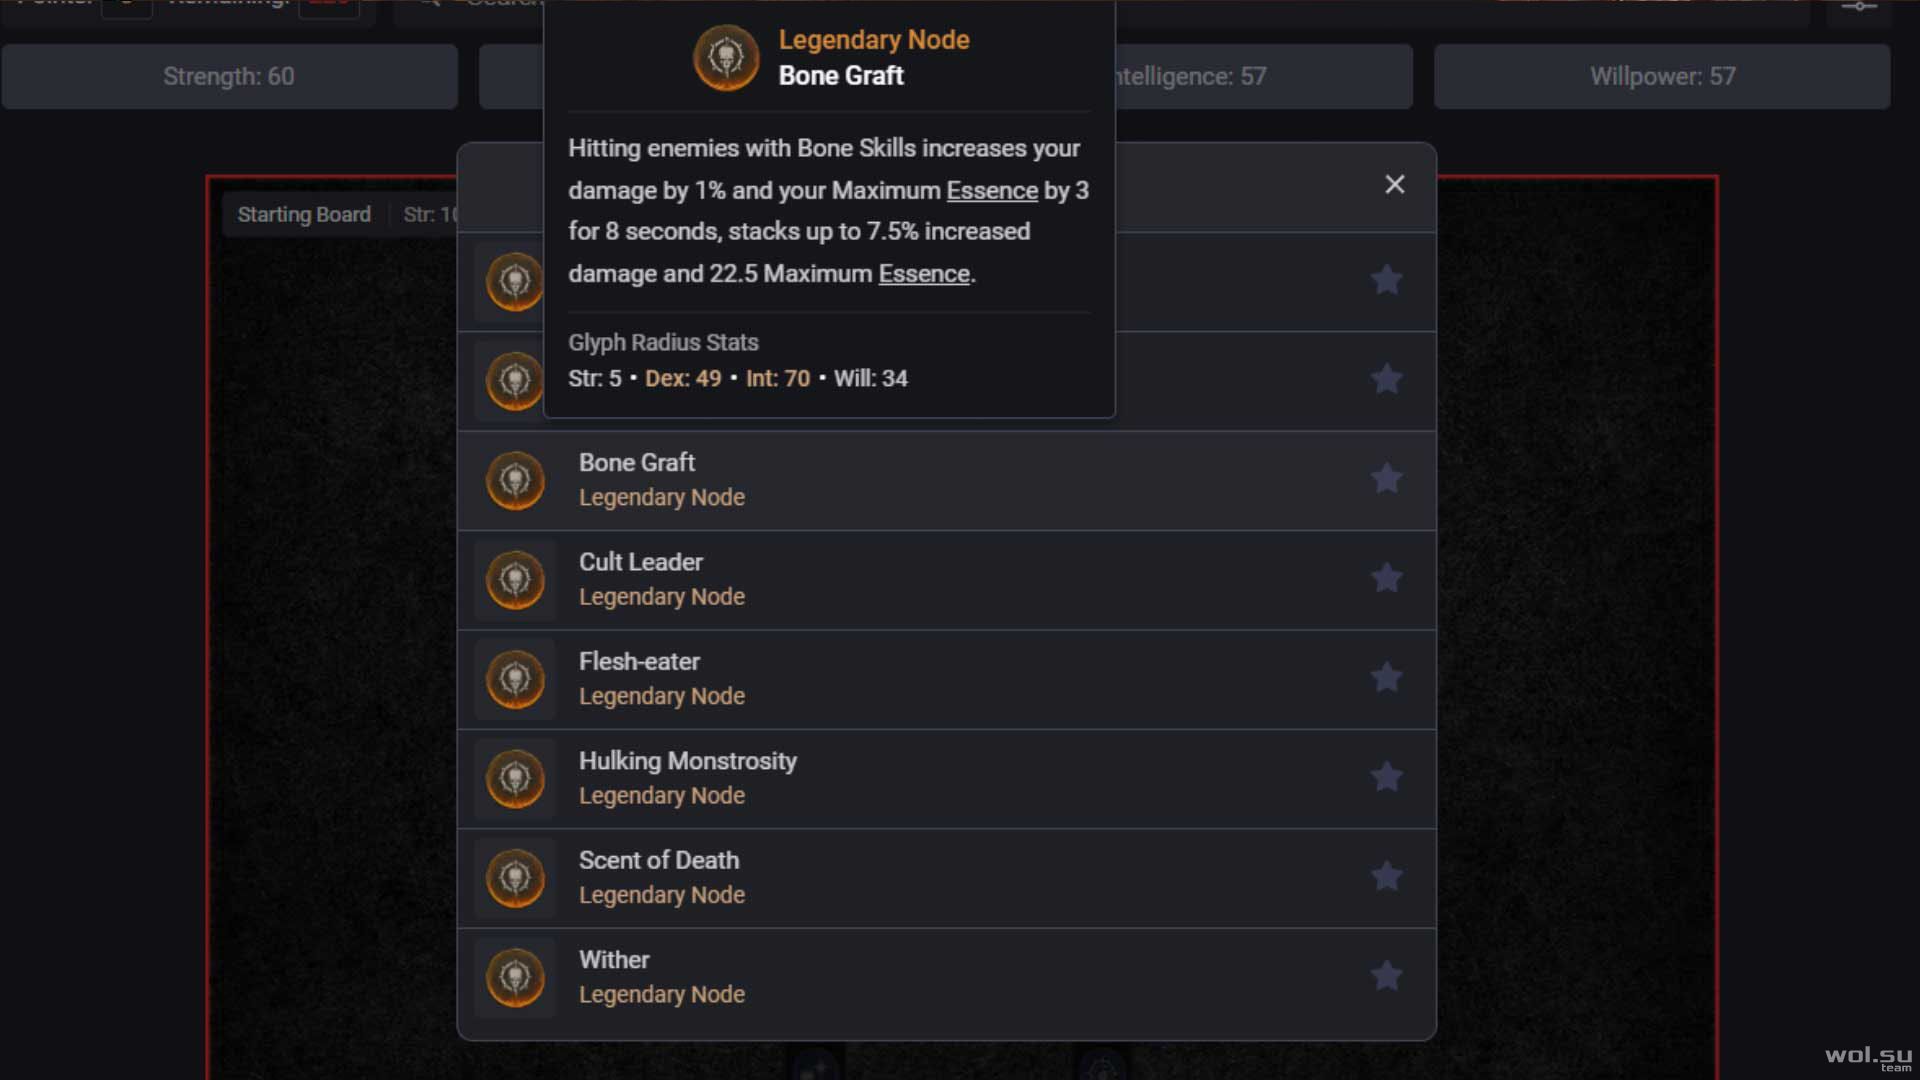Click the Cult Leader node icon

coord(515,580)
